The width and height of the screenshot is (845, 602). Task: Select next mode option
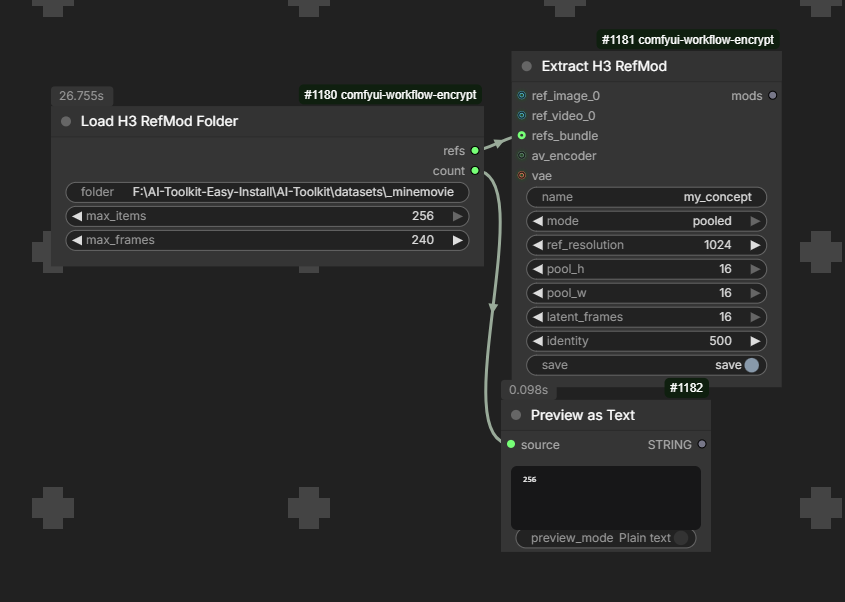coord(755,221)
